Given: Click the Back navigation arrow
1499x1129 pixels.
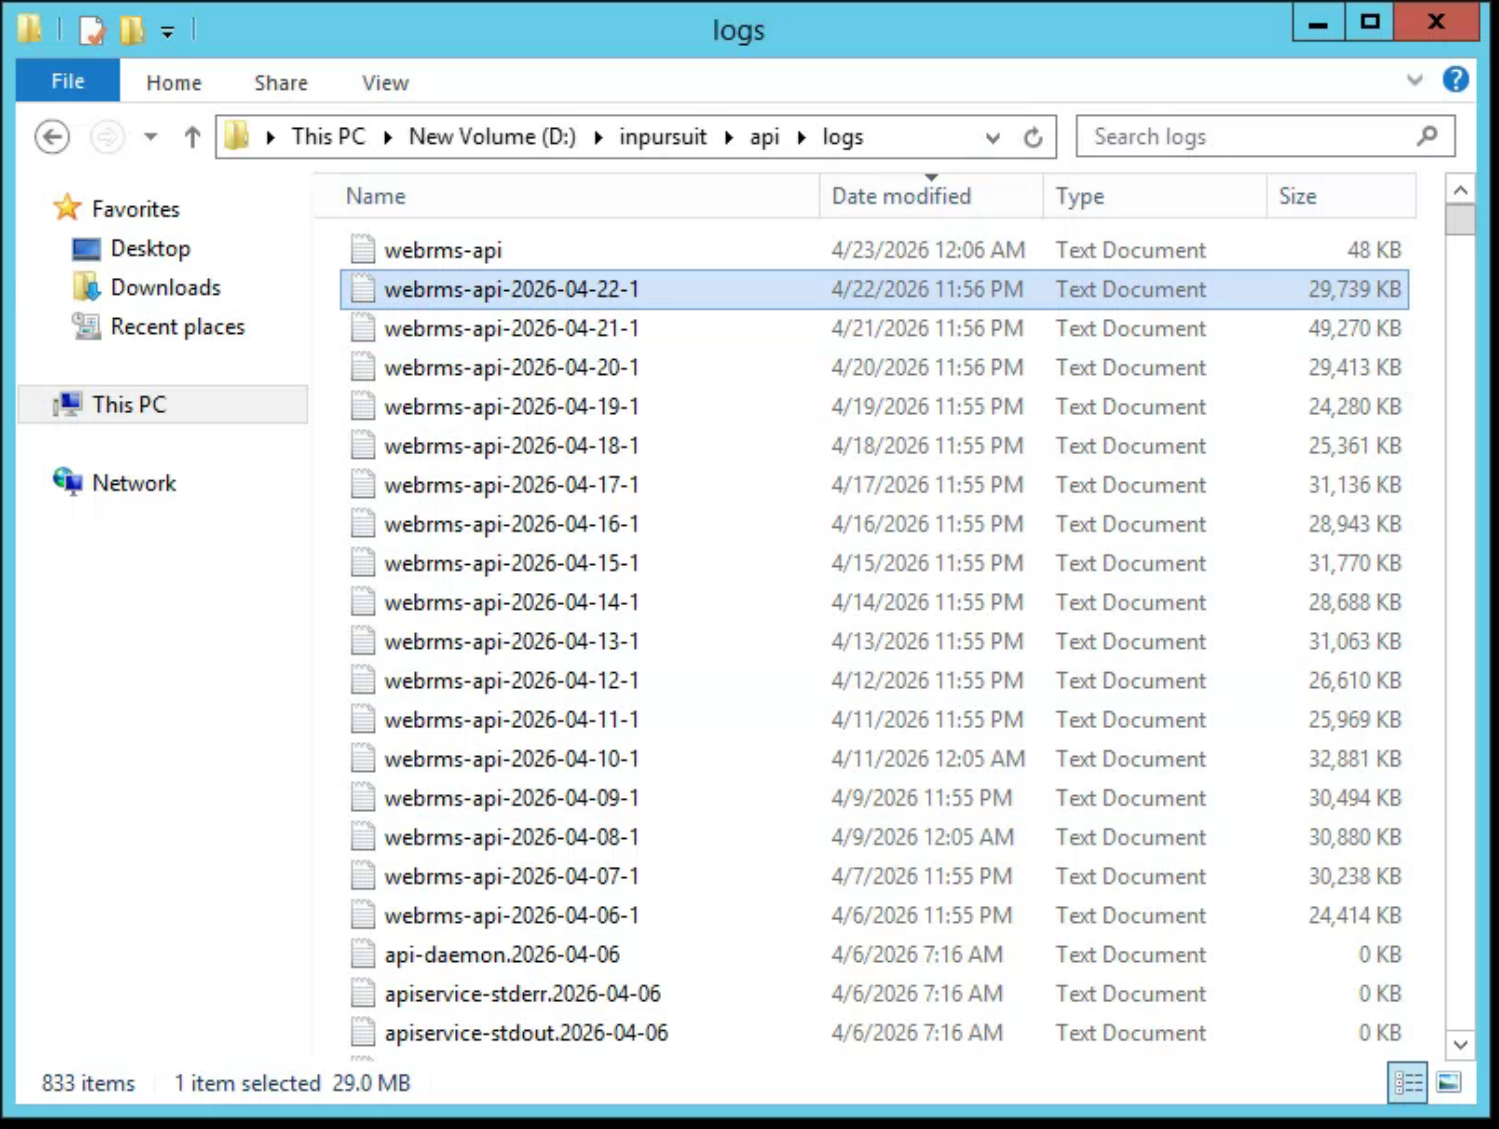Looking at the screenshot, I should point(52,137).
